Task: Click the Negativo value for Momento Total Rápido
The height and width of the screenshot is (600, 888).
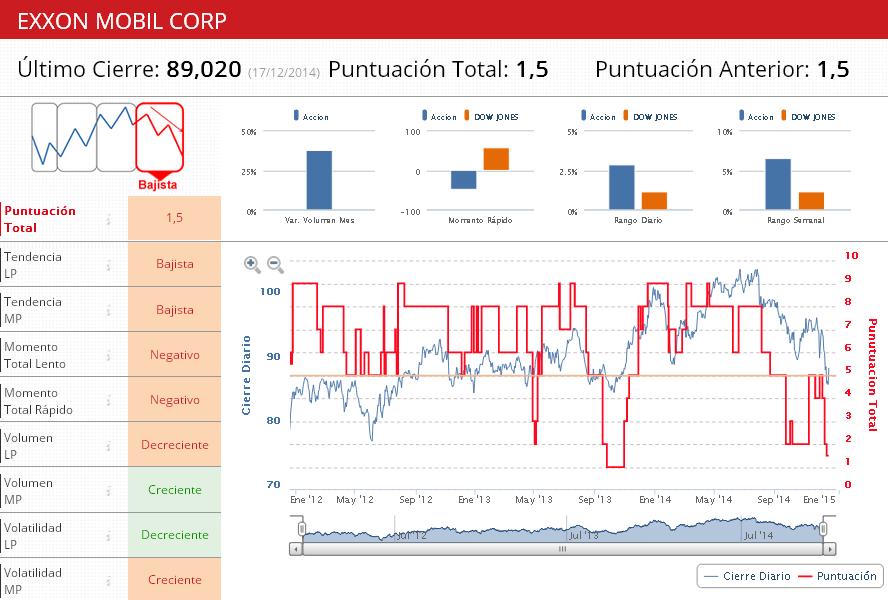Action: pos(174,399)
